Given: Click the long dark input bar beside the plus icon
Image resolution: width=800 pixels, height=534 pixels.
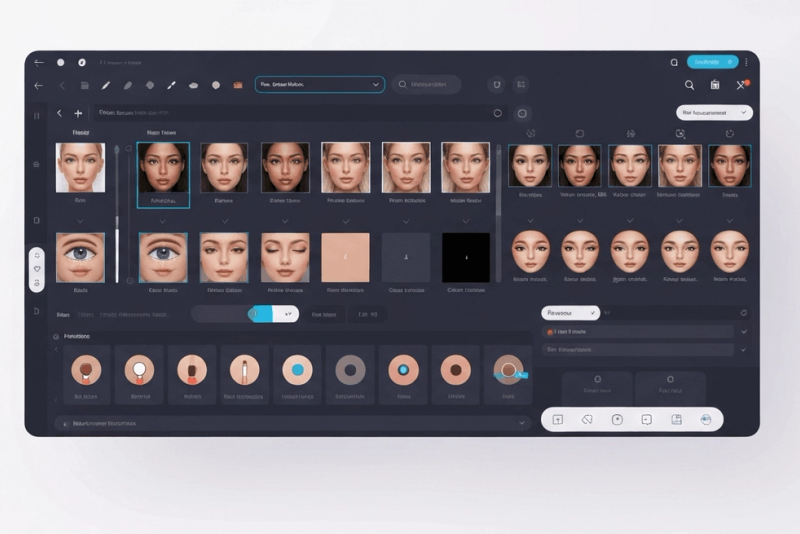Looking at the screenshot, I should click(x=301, y=113).
